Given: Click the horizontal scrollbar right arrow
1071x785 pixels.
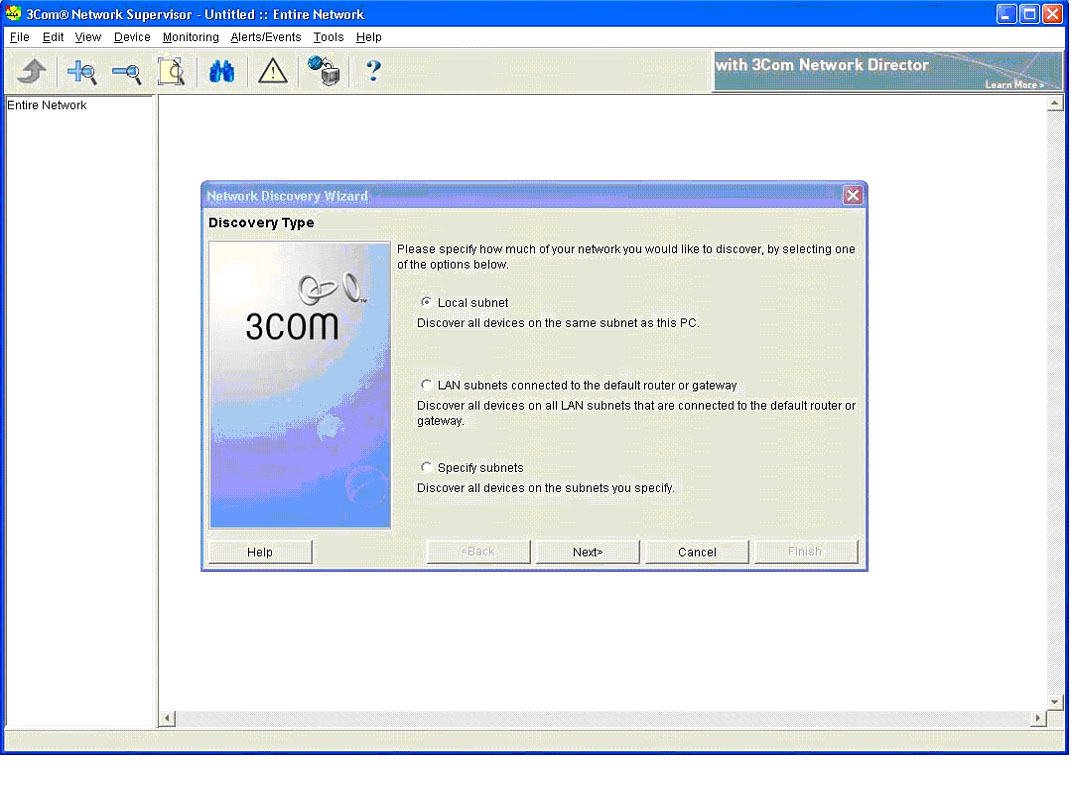Looking at the screenshot, I should (x=1038, y=719).
